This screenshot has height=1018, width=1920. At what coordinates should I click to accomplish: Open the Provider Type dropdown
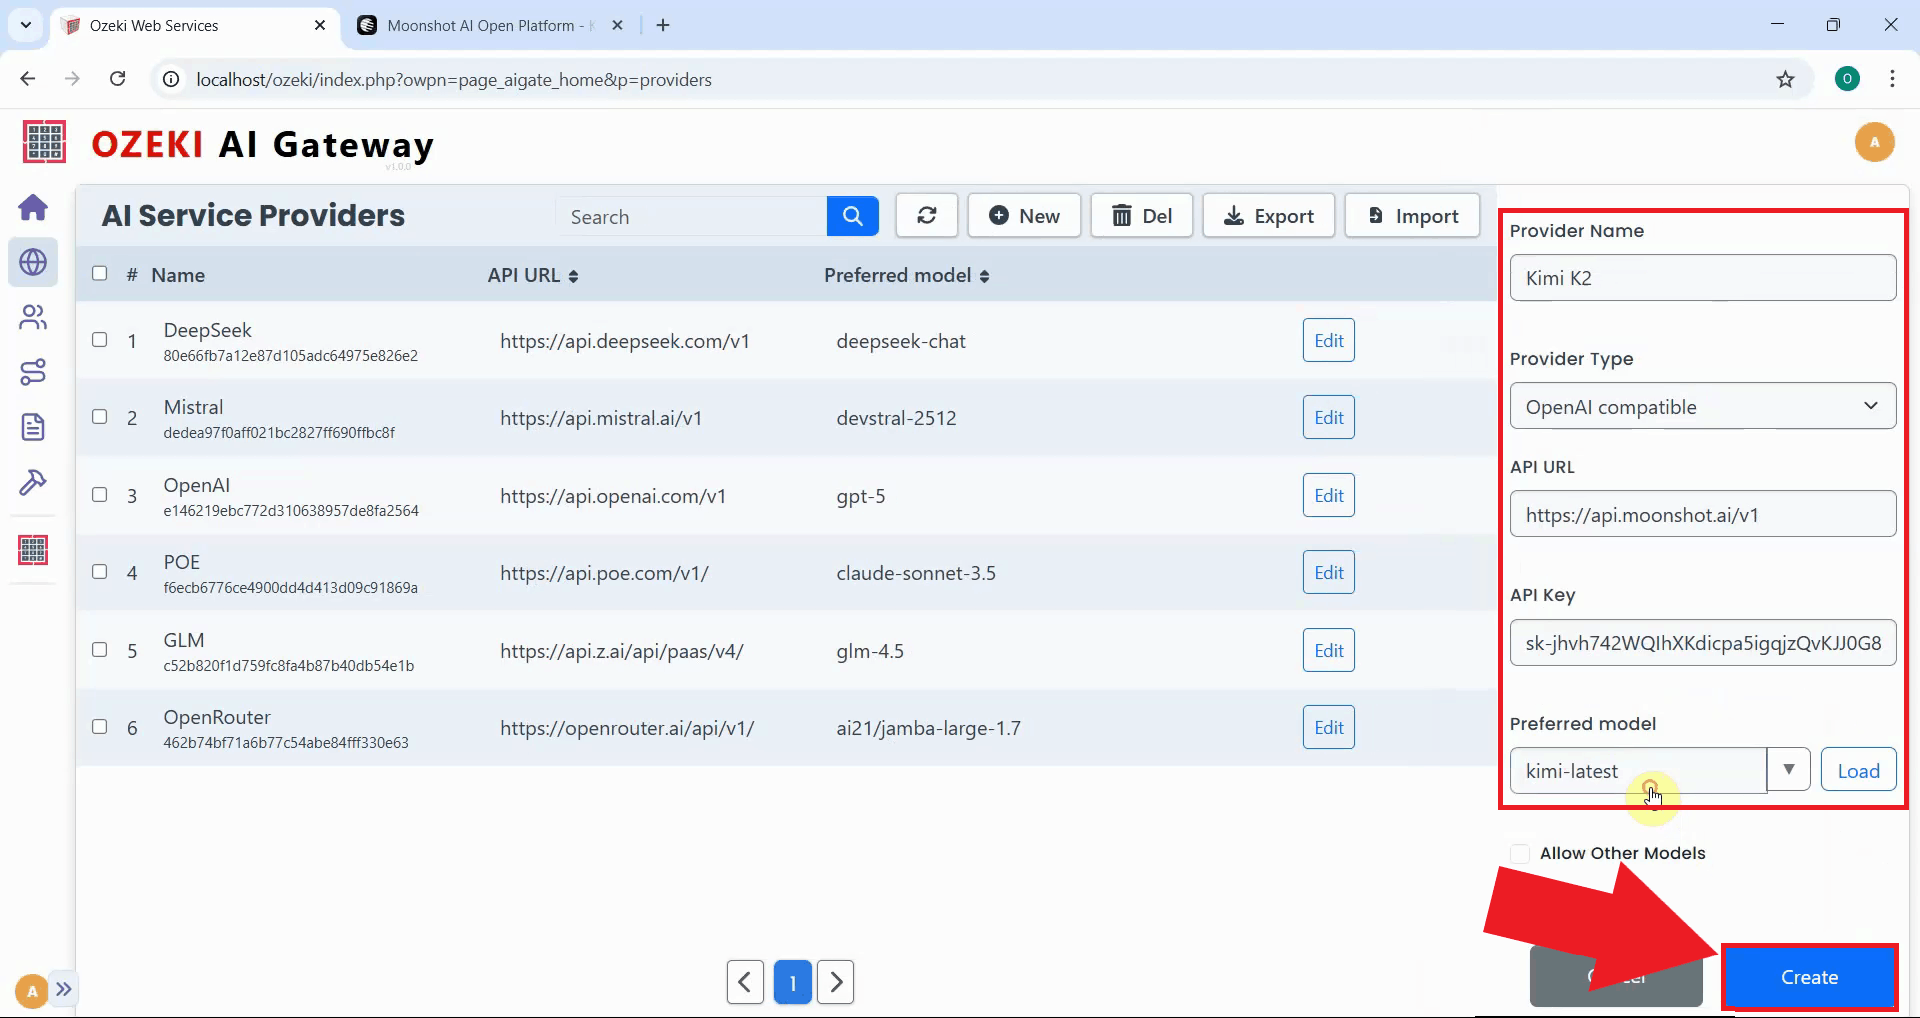1702,406
